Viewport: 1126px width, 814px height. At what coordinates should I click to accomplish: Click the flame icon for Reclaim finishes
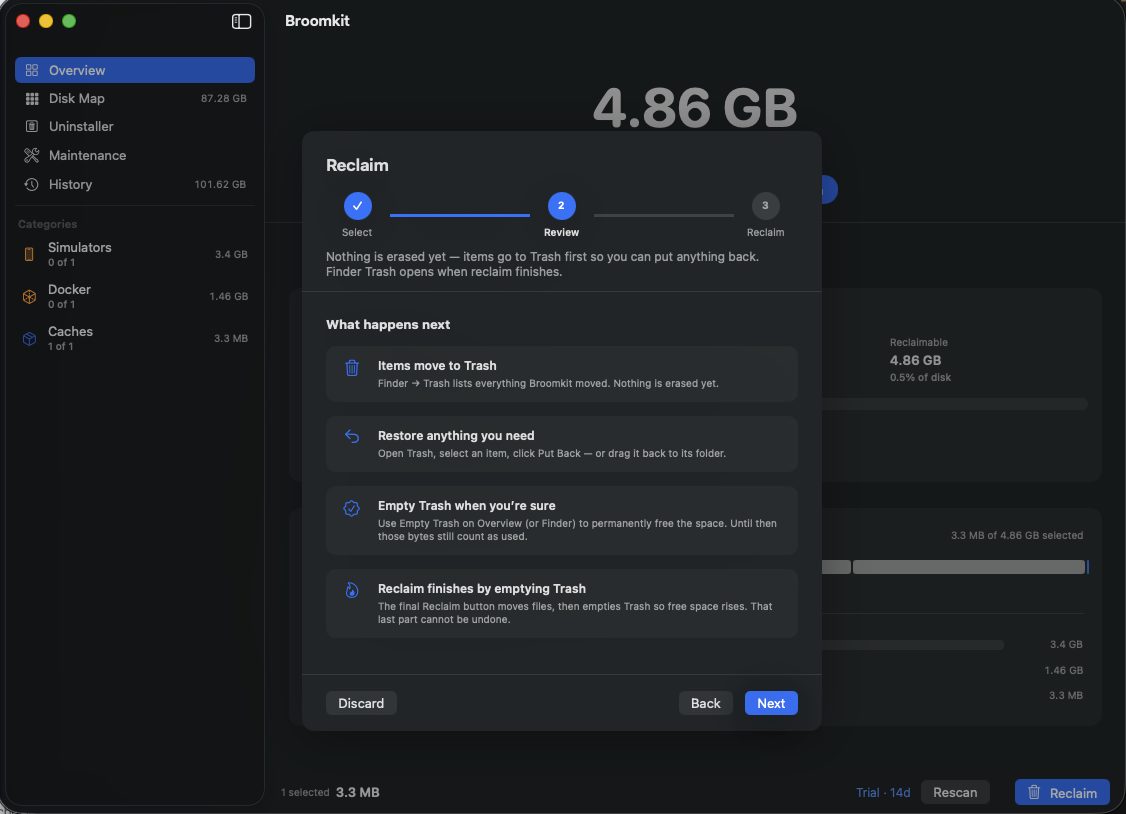(x=352, y=590)
